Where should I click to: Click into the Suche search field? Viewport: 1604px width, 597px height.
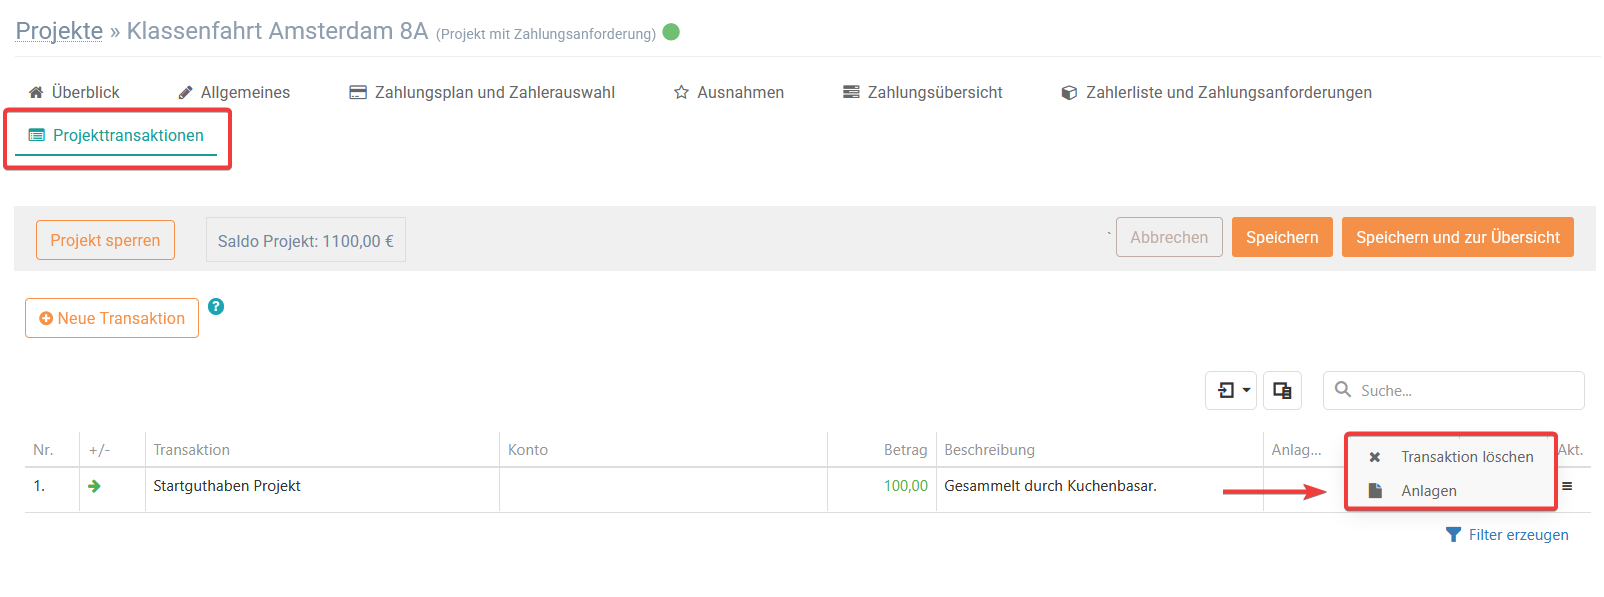(x=1454, y=390)
